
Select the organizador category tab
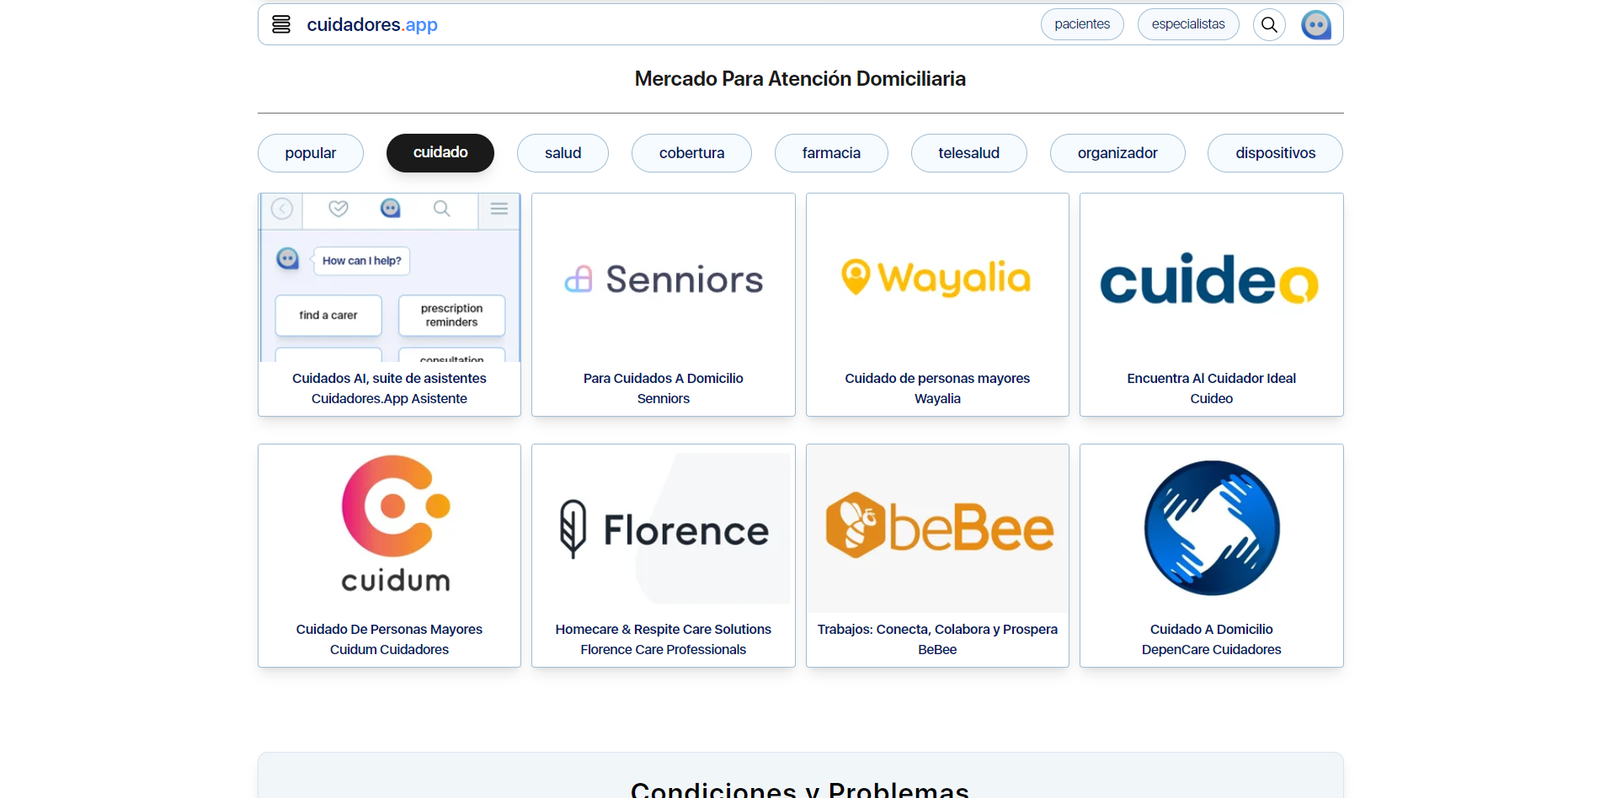(1117, 153)
